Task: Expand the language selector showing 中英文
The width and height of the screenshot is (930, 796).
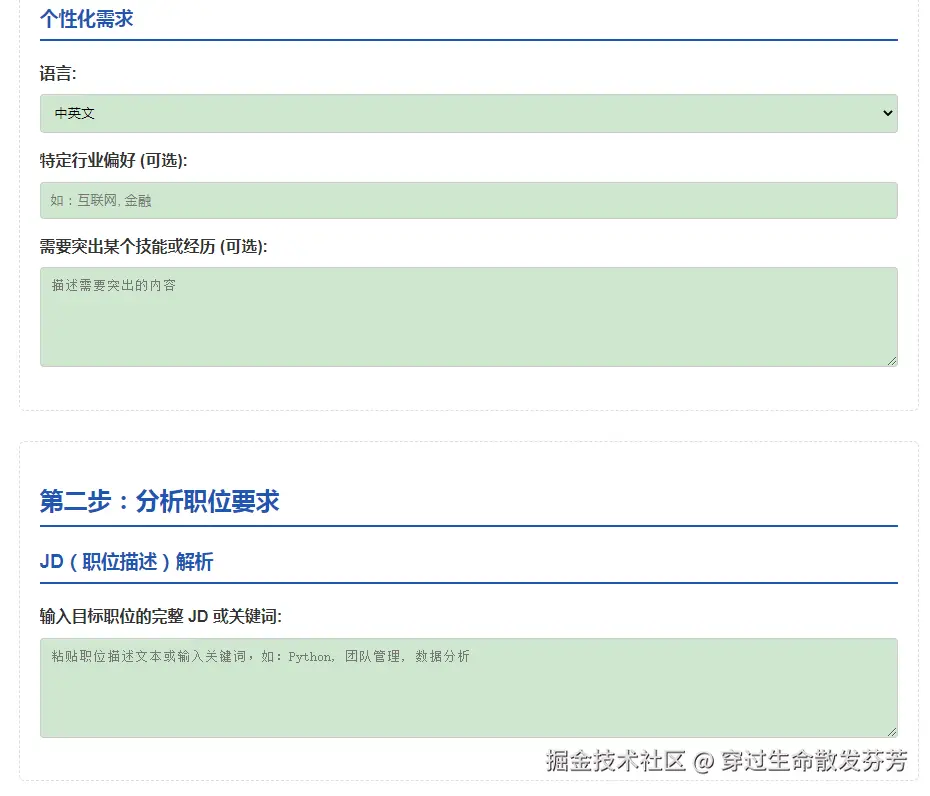Action: click(468, 113)
